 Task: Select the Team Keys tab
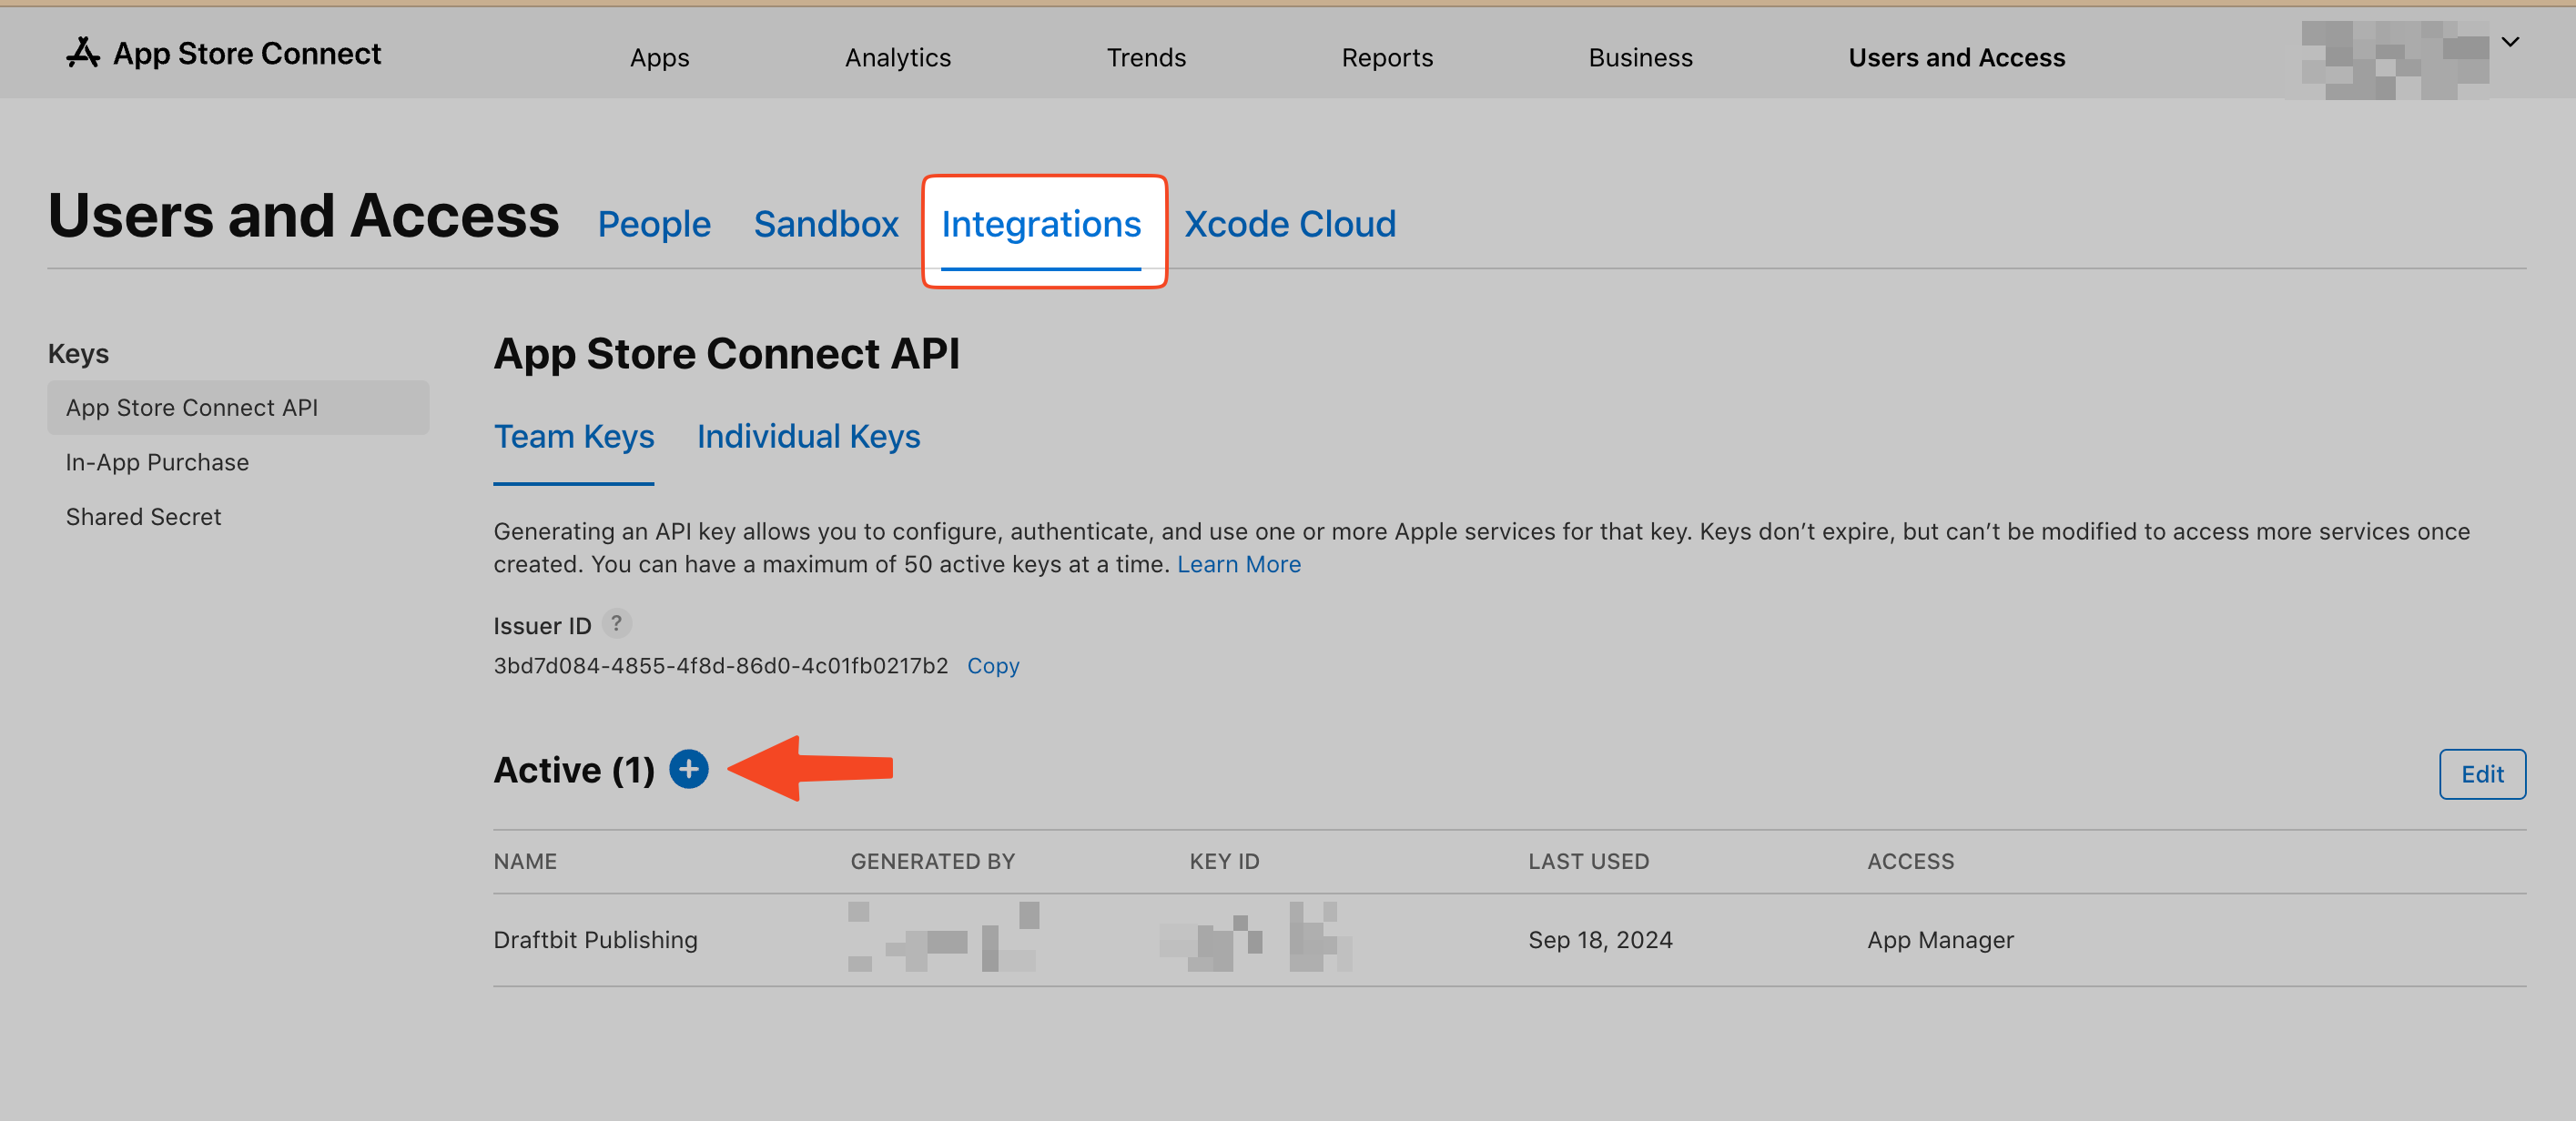(574, 436)
